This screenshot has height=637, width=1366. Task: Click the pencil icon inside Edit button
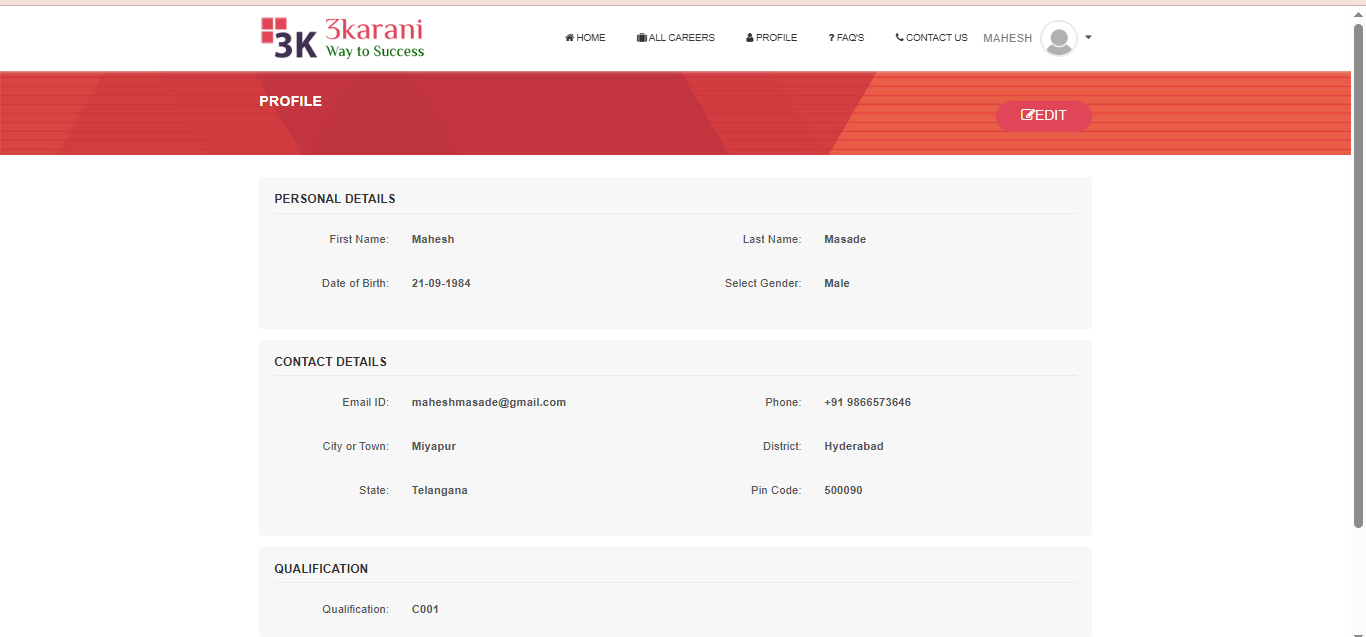[1027, 116]
